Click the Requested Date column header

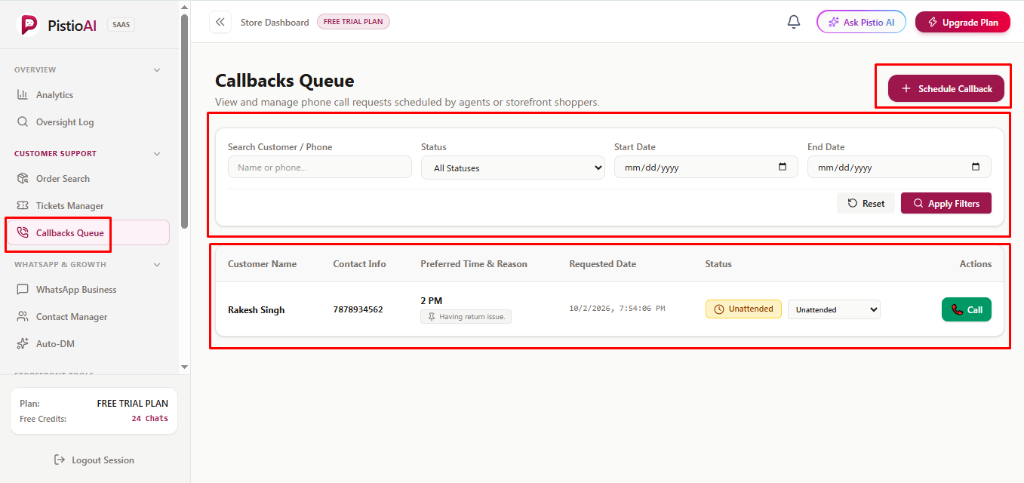602,264
